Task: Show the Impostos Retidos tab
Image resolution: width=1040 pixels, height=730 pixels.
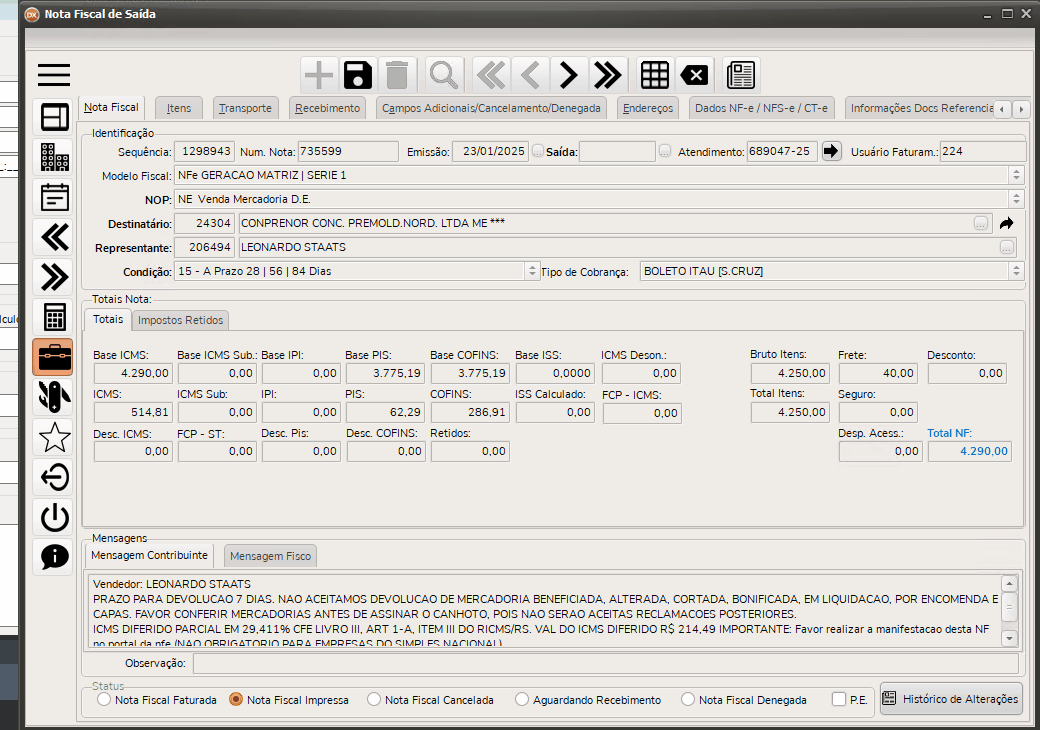Action: (180, 320)
